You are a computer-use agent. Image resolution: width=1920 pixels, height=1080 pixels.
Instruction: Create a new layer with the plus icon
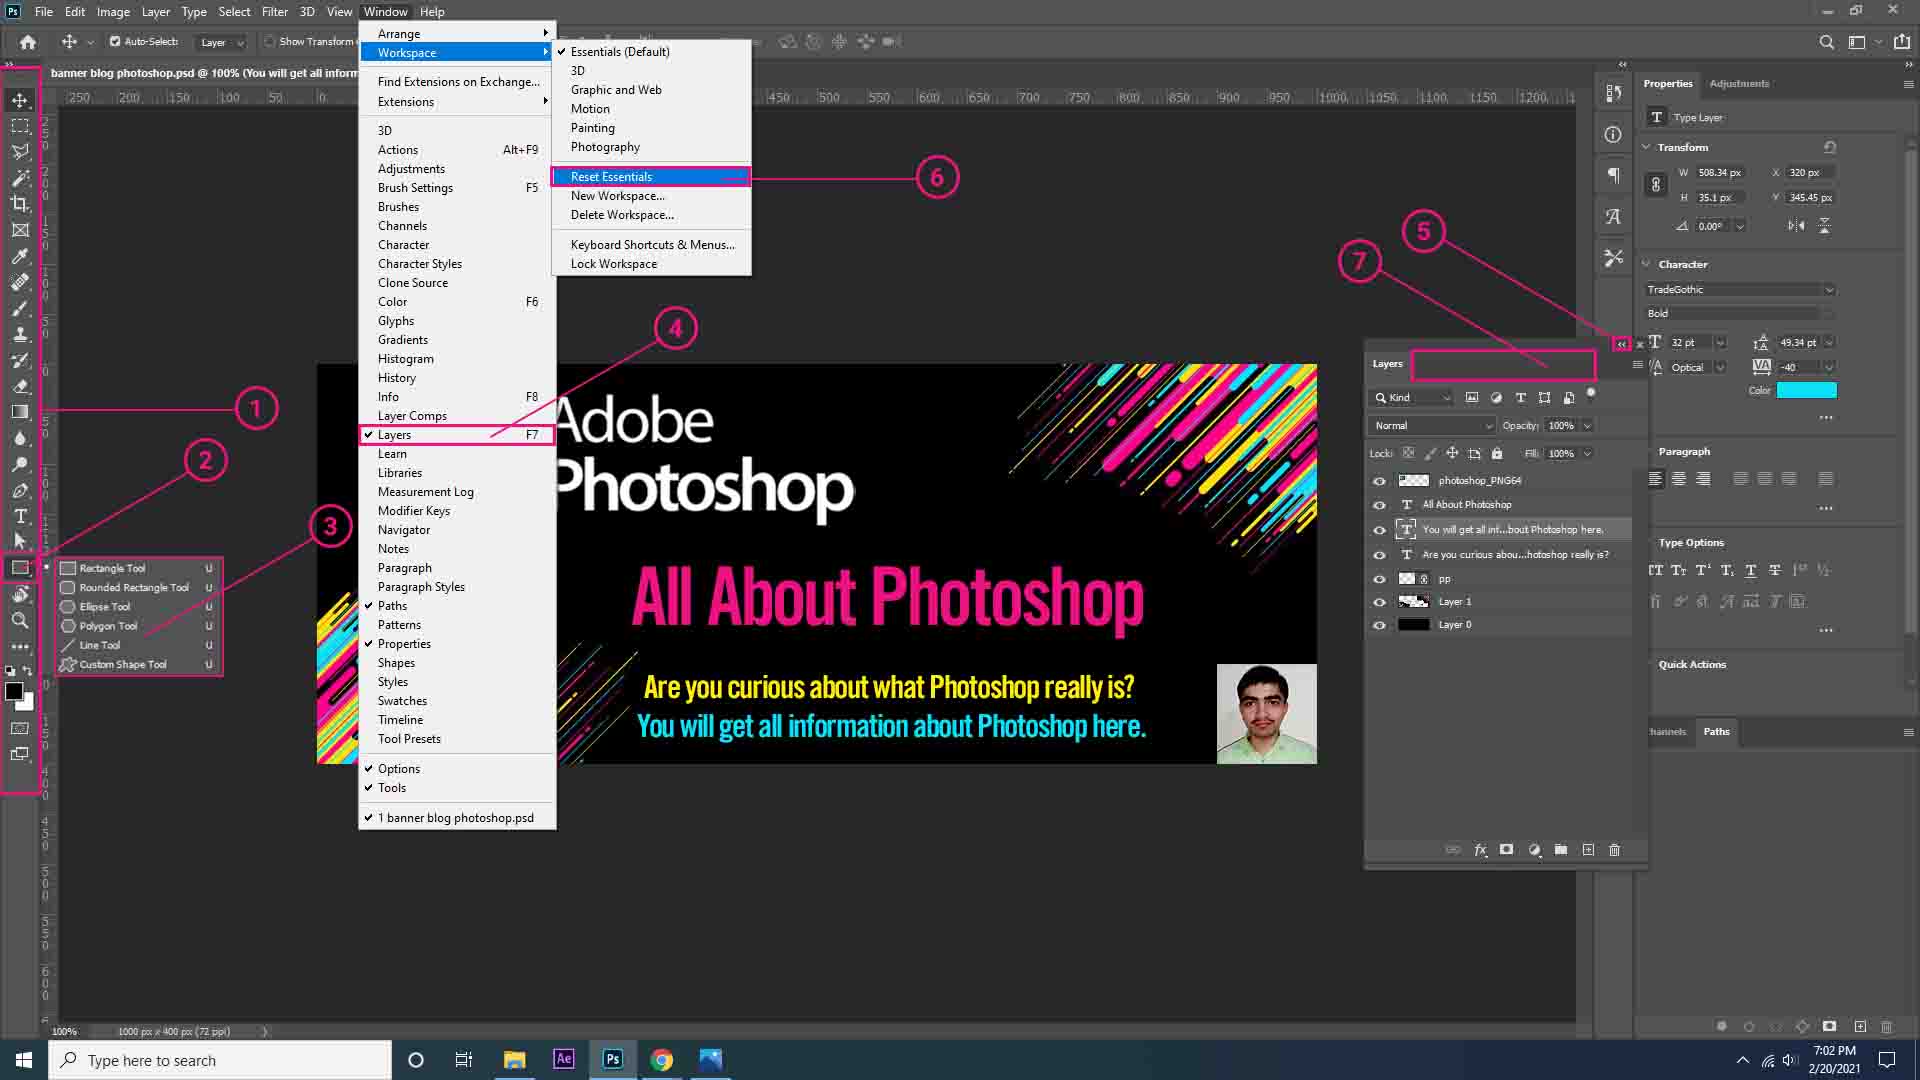pos(1588,850)
